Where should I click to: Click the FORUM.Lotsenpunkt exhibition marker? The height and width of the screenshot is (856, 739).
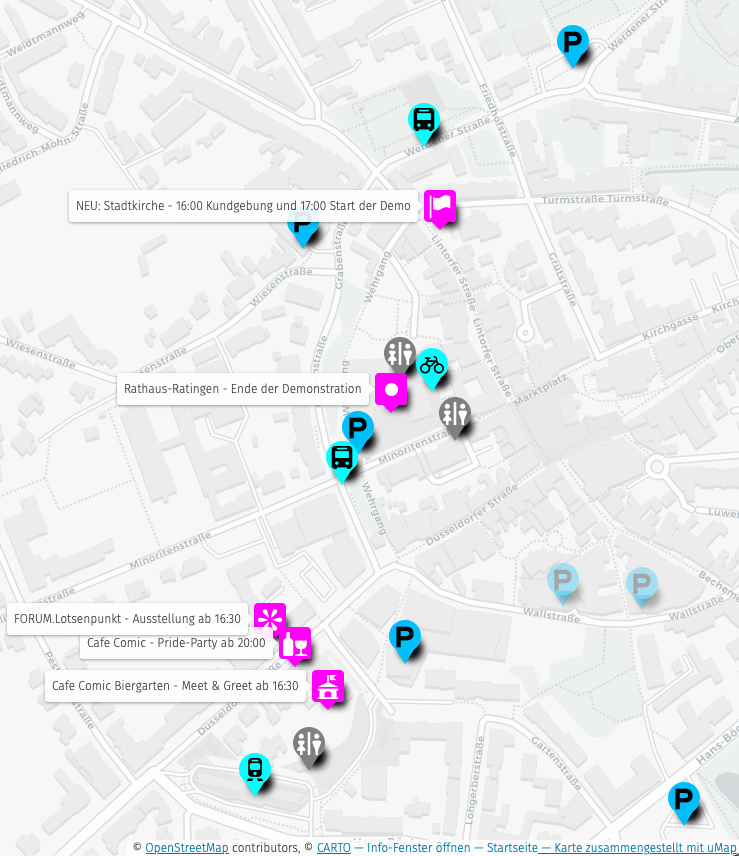[x=269, y=618]
